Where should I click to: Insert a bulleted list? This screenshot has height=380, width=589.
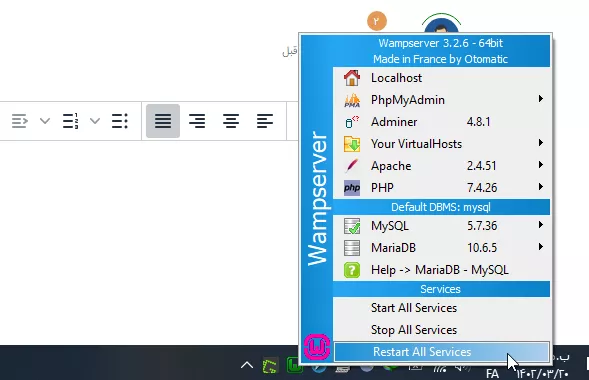pyautogui.click(x=120, y=121)
